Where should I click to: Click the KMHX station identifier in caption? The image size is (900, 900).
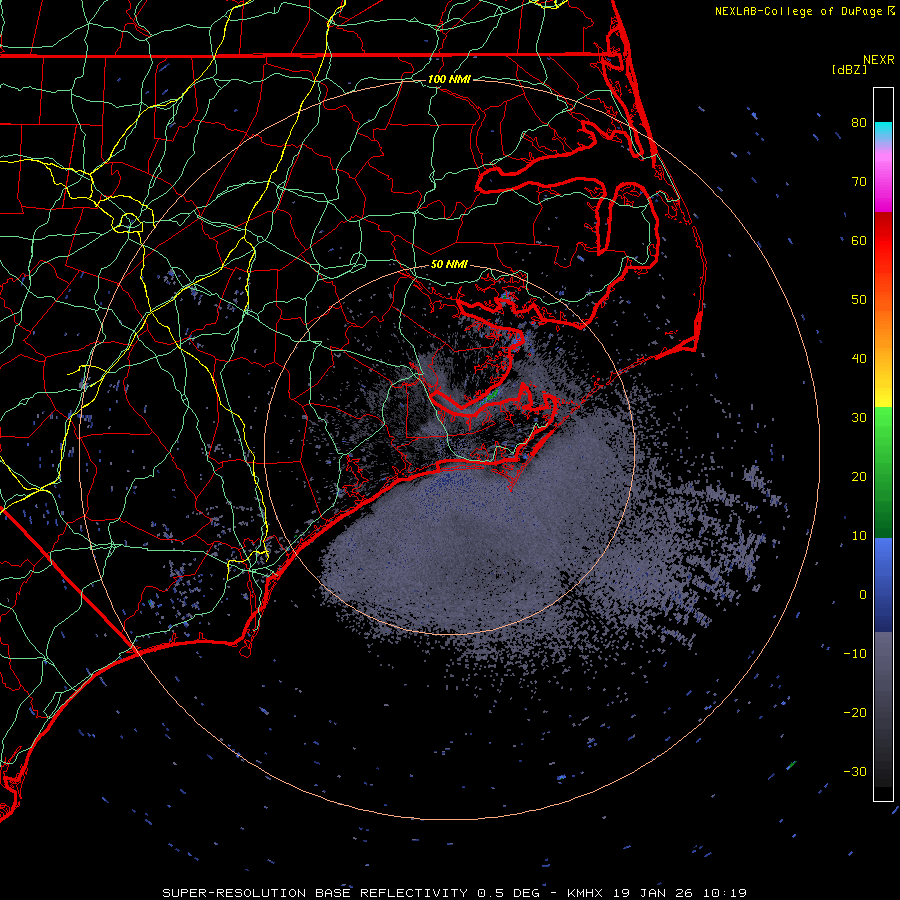click(x=587, y=893)
